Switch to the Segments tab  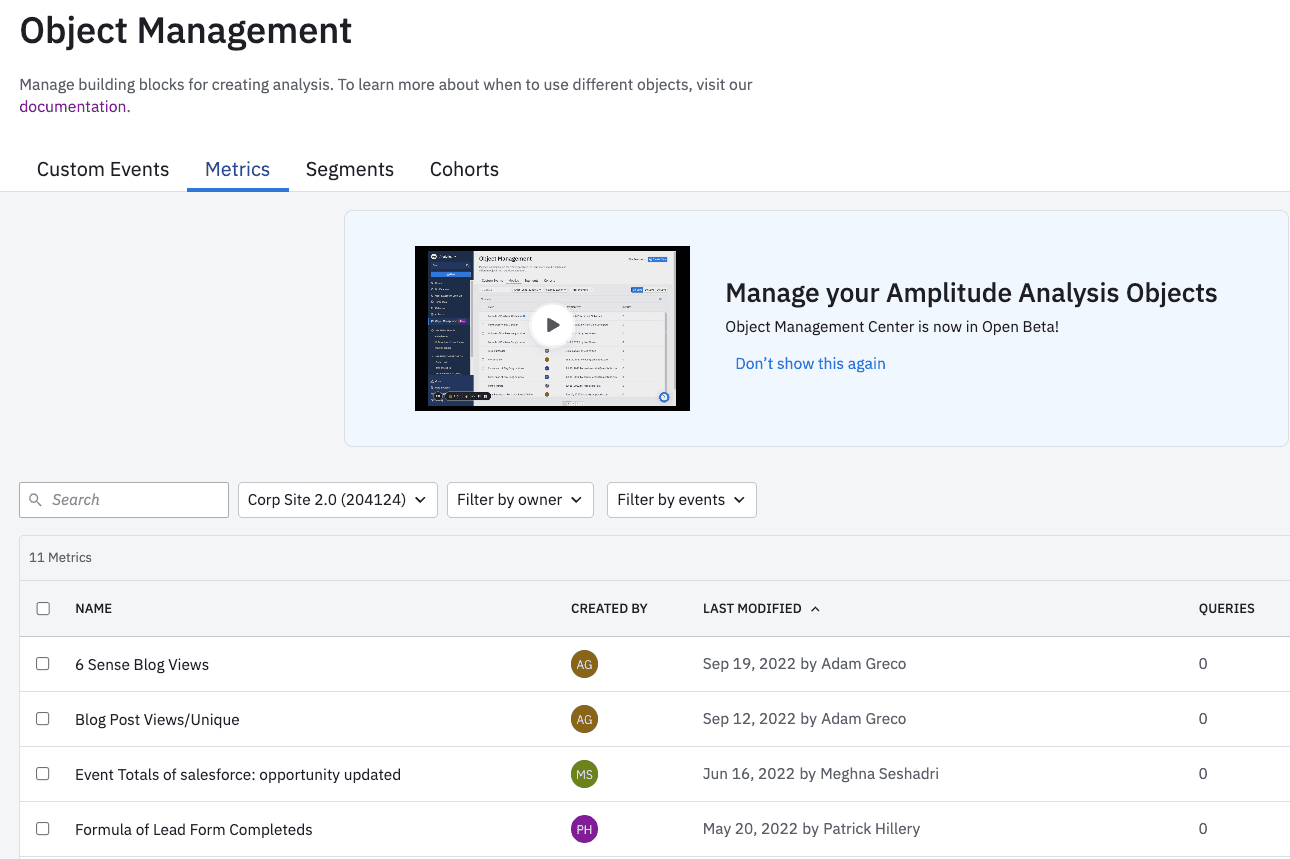[x=349, y=169]
